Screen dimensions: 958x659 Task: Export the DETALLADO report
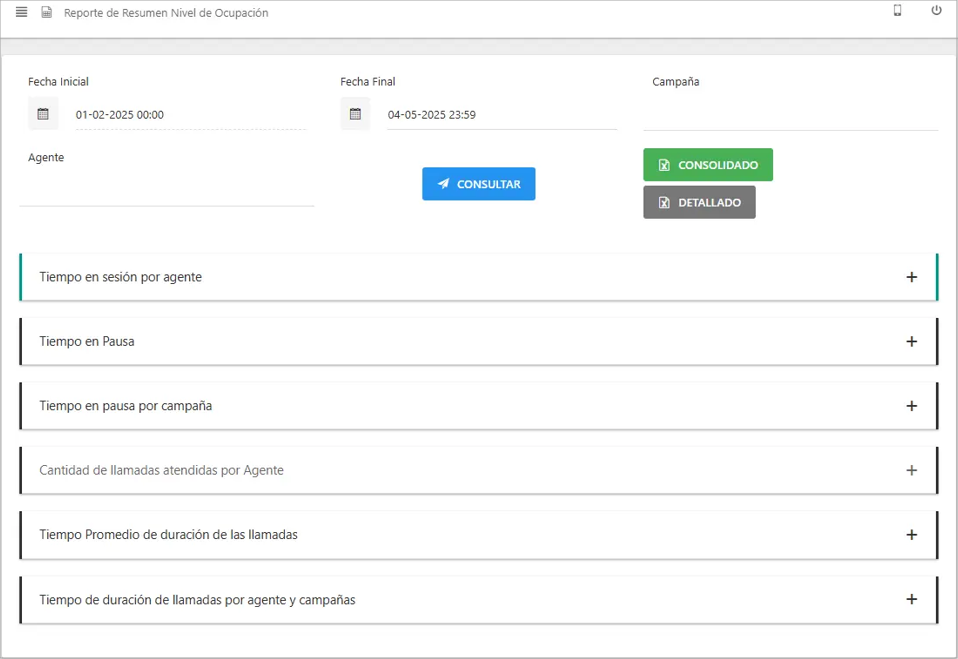699,201
